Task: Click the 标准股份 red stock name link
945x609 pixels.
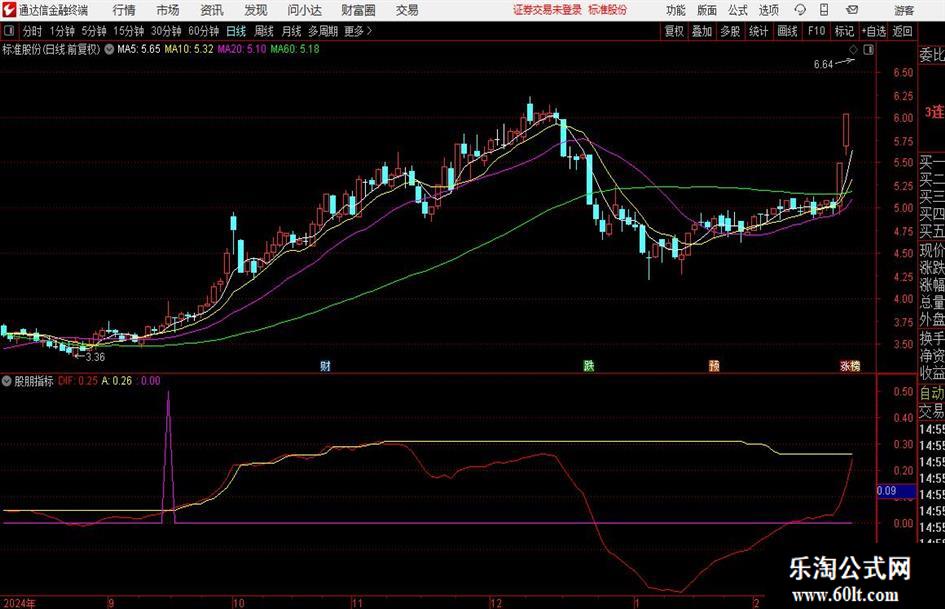Action: (608, 10)
